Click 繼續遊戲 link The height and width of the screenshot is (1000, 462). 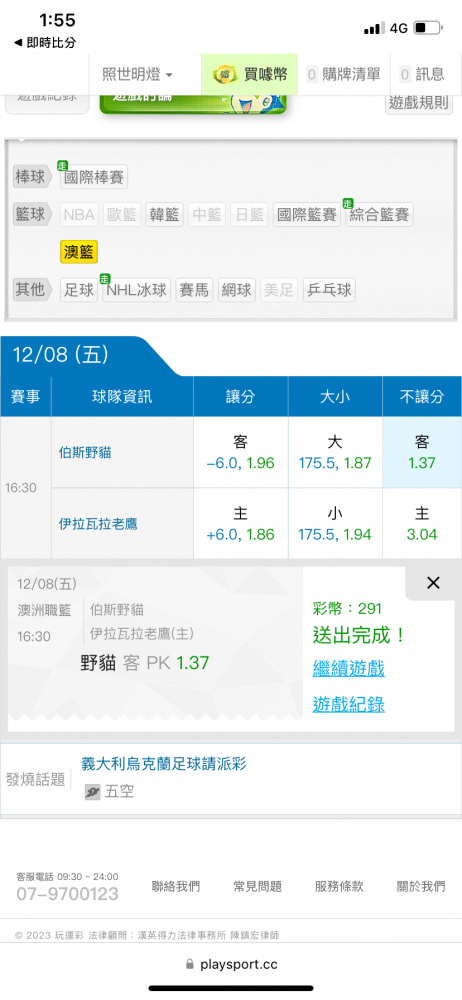tap(348, 668)
